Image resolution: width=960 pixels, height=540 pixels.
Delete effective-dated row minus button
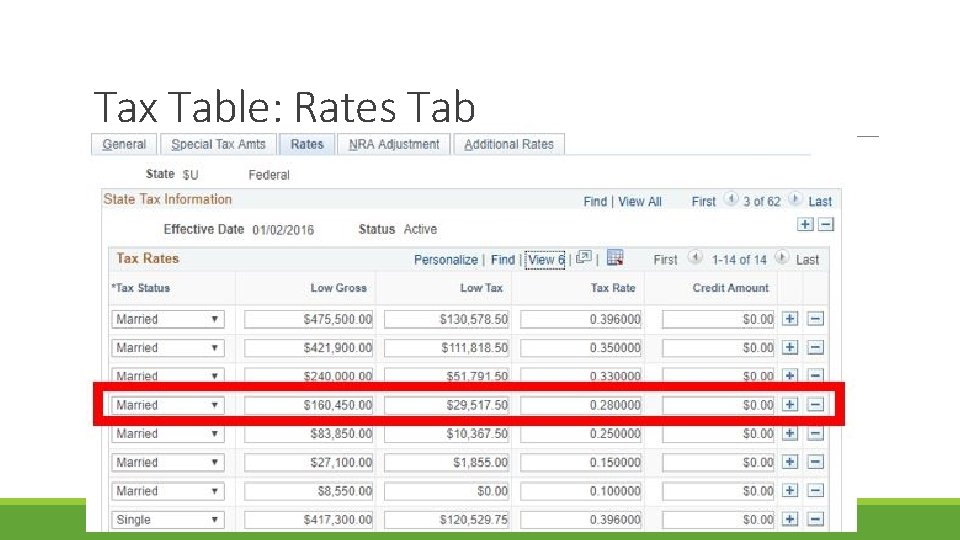tap(826, 225)
